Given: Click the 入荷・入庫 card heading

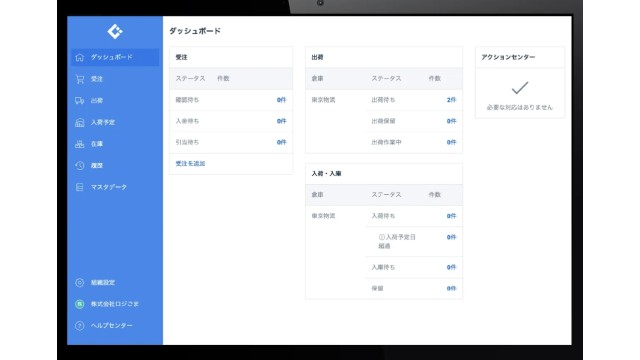Looking at the screenshot, I should coord(327,174).
